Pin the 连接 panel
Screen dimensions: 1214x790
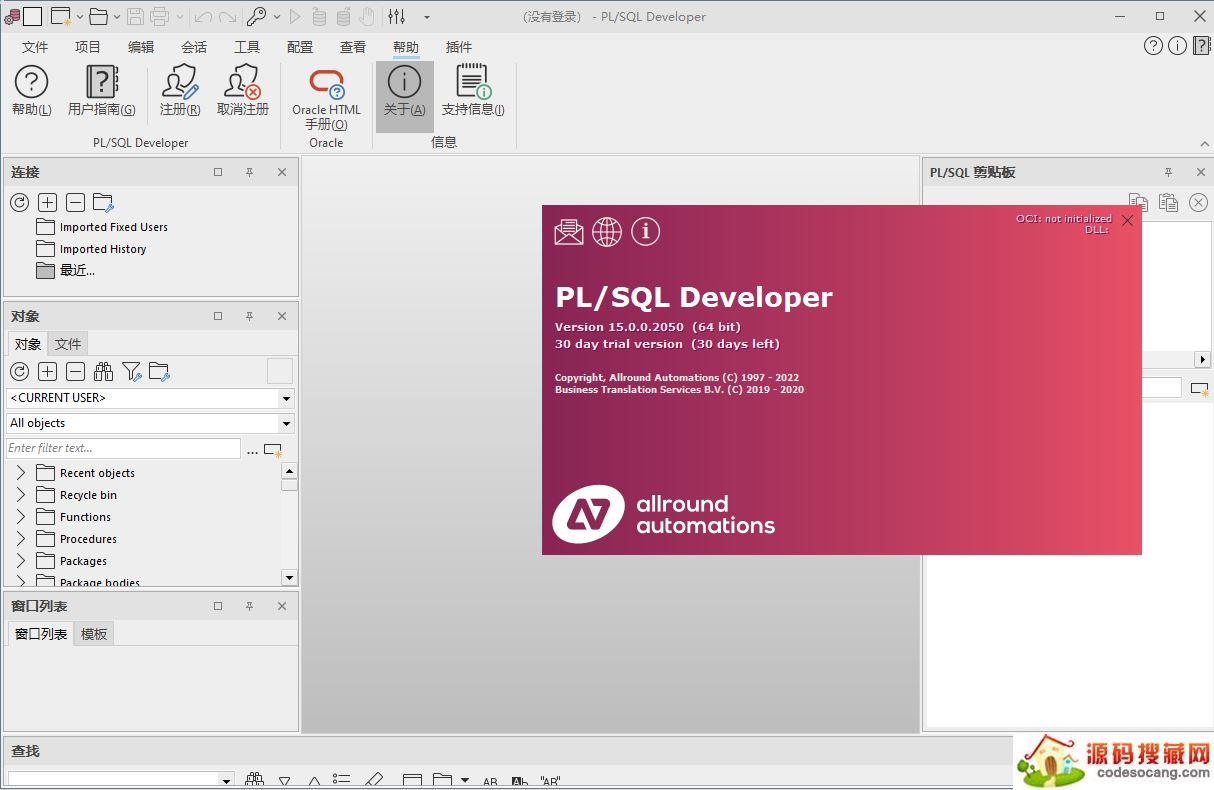coord(249,172)
